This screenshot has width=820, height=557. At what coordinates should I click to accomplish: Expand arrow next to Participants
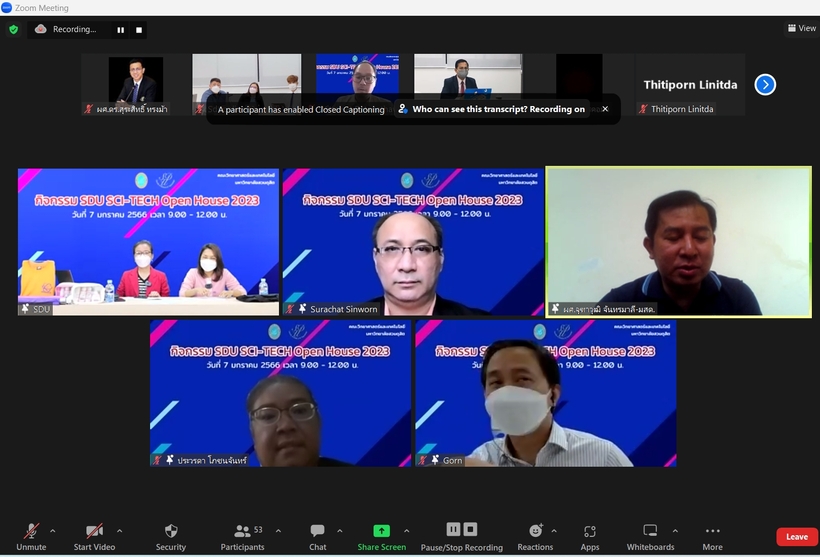(x=278, y=531)
